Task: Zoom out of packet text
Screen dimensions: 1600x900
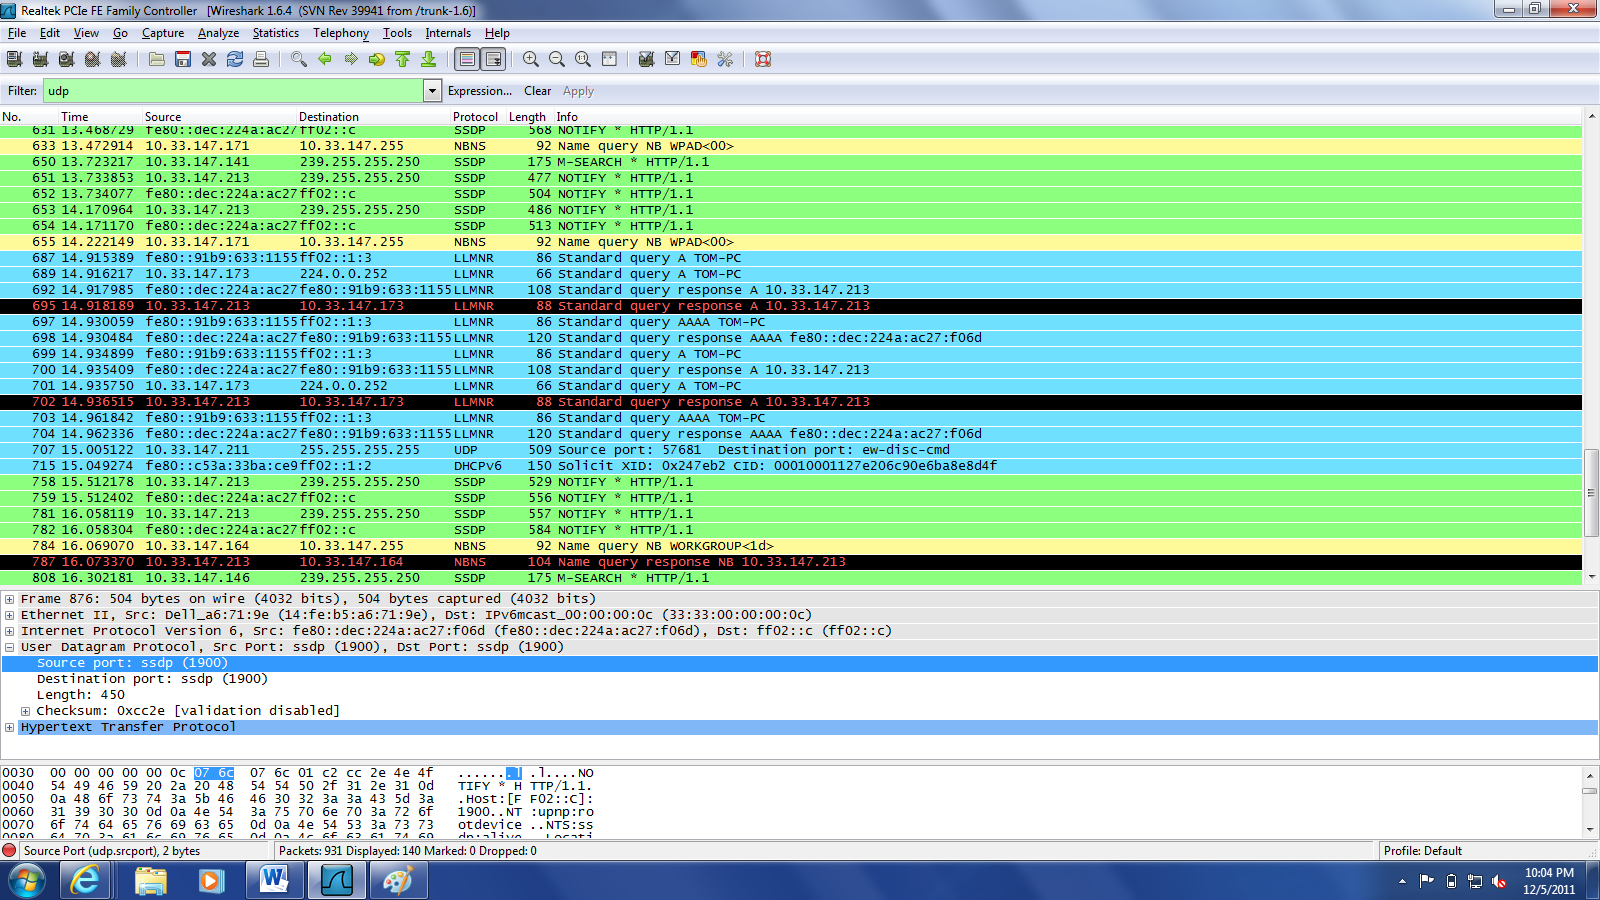Action: click(x=557, y=59)
